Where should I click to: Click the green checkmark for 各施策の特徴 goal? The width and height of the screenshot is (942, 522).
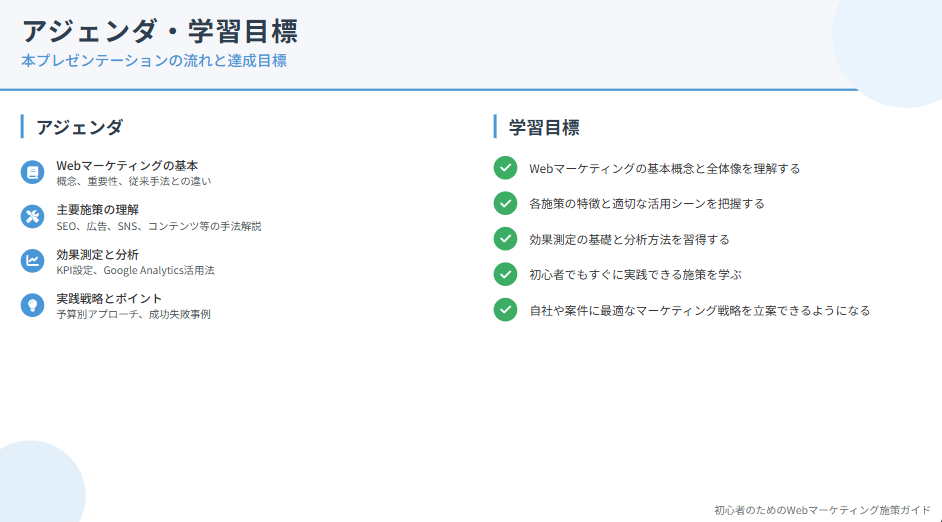point(505,203)
